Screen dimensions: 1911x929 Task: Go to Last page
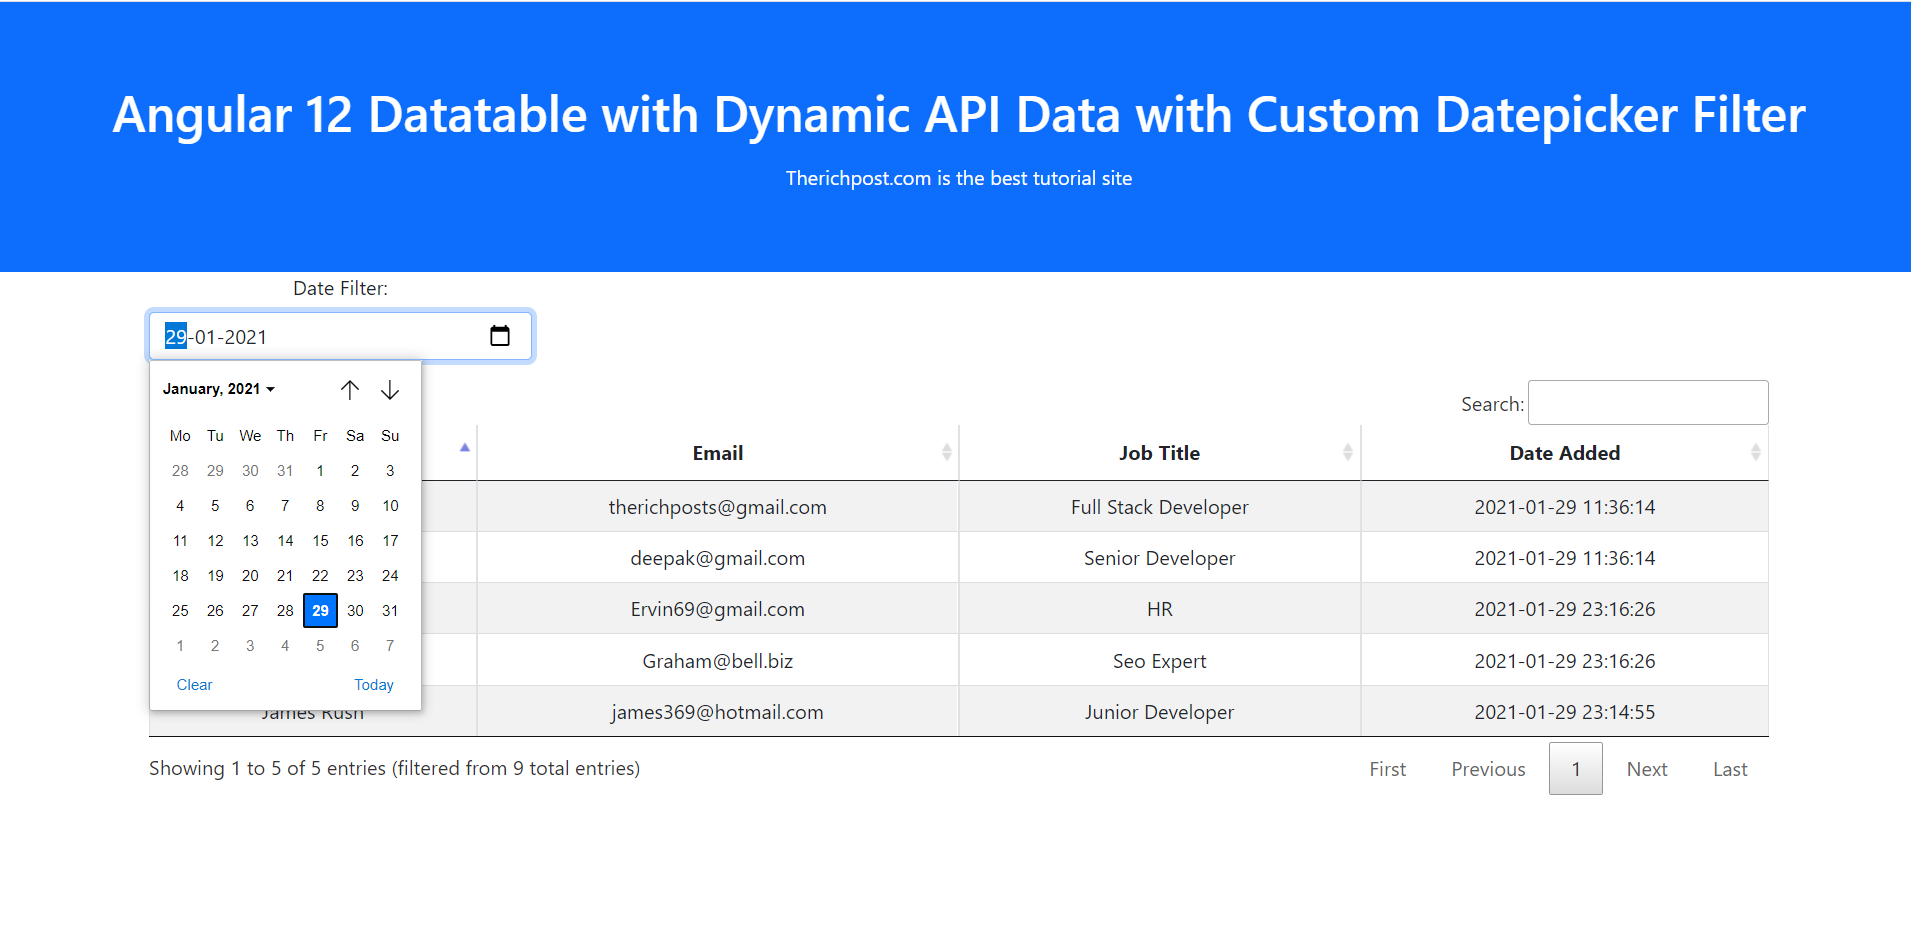(x=1730, y=769)
